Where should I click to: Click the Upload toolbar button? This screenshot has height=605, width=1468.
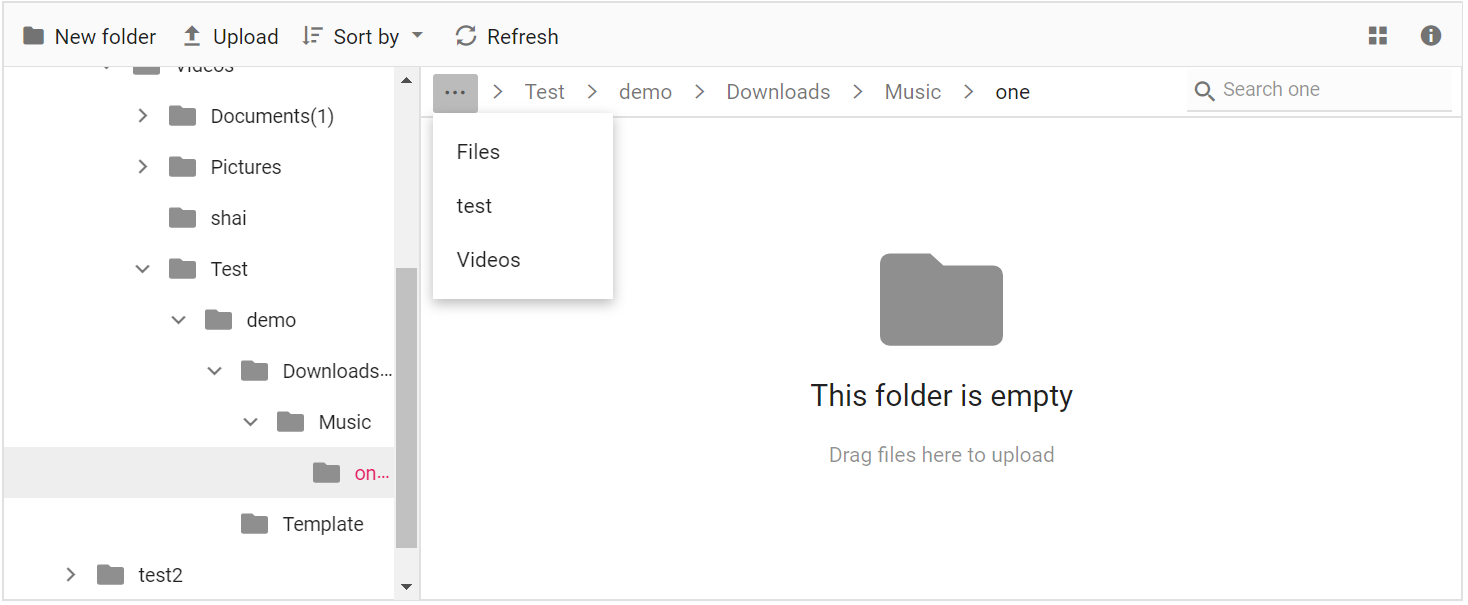pos(230,37)
